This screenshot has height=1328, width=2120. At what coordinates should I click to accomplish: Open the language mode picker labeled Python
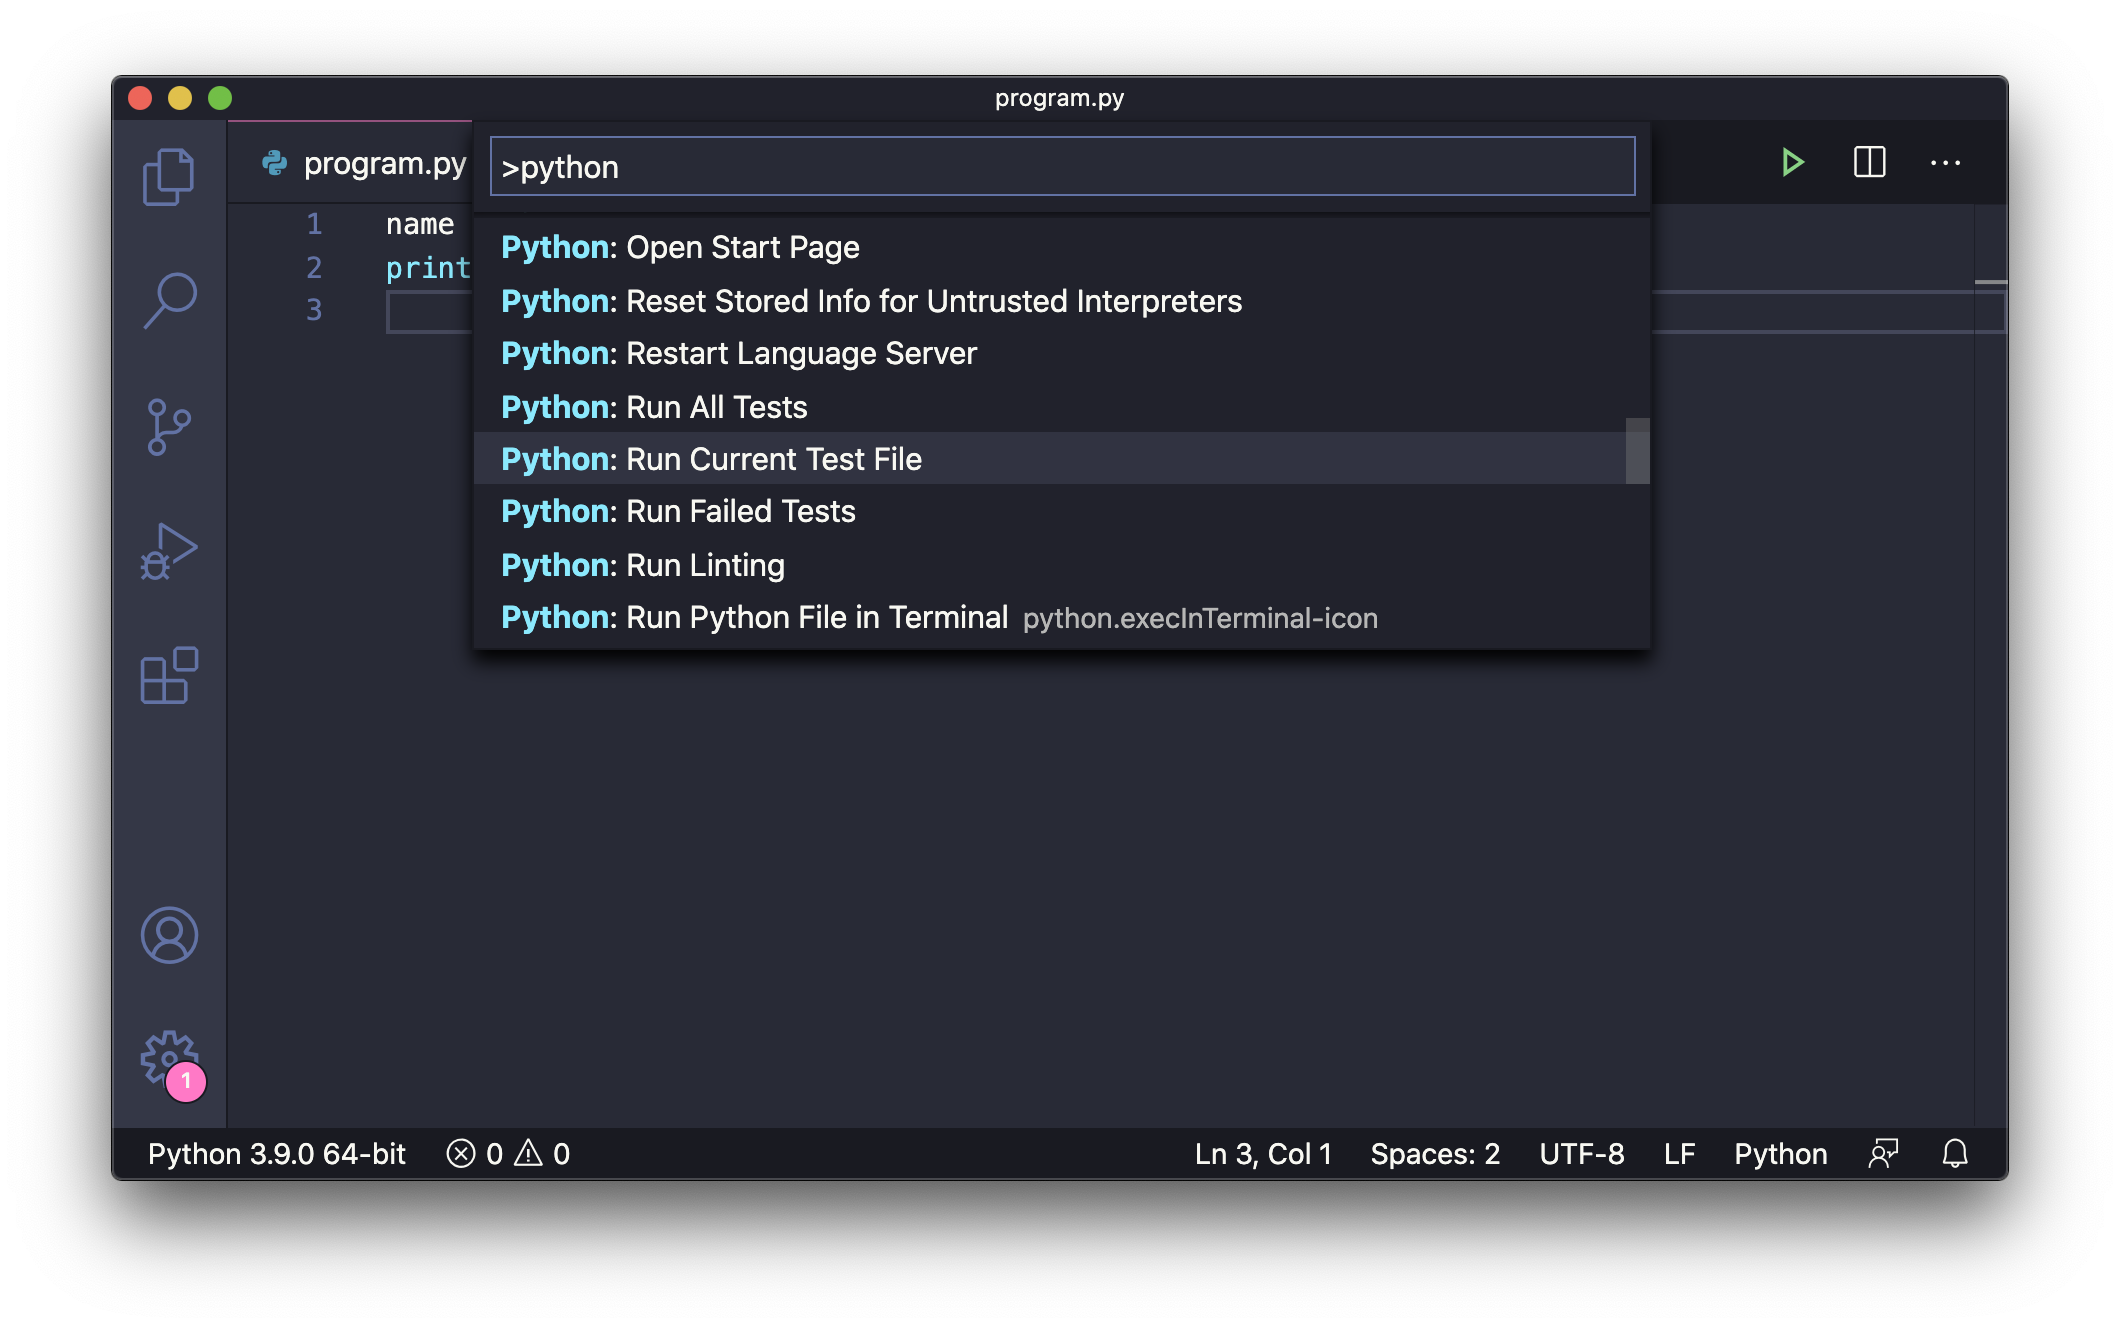point(1780,1154)
